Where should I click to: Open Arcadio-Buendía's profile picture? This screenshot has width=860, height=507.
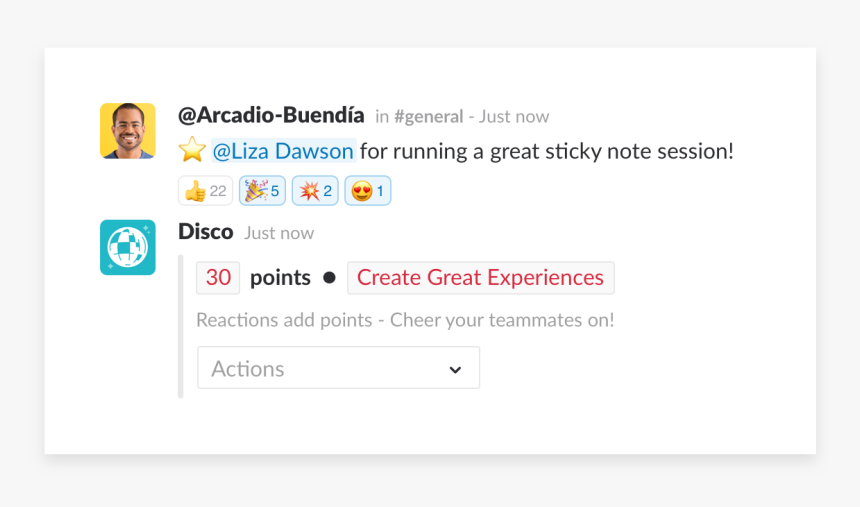[128, 131]
